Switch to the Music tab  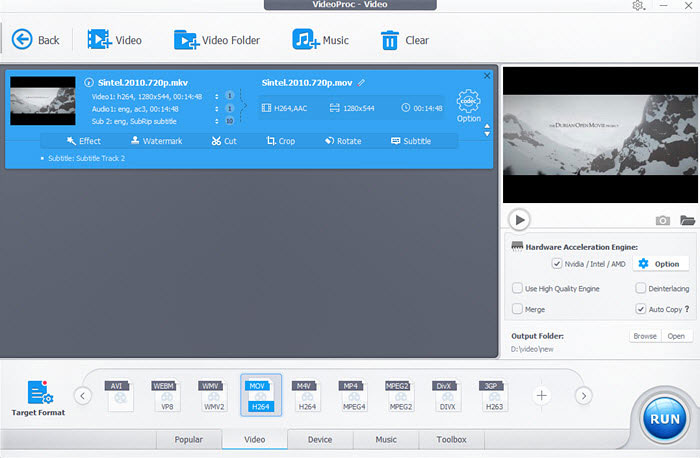point(386,440)
